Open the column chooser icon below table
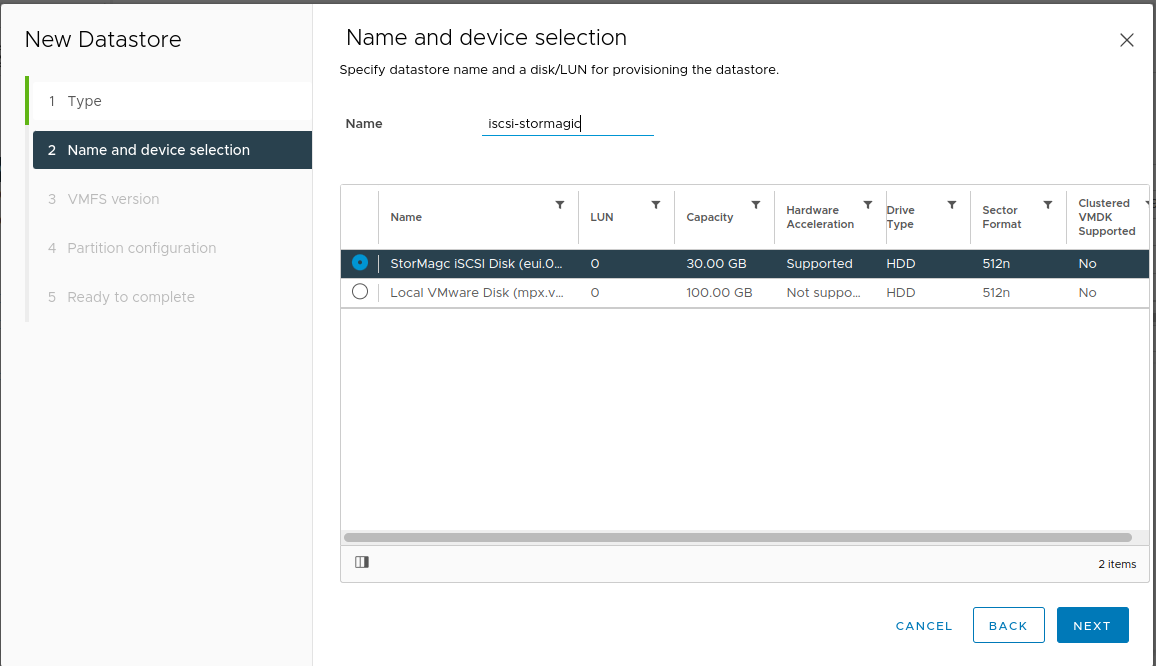1156x666 pixels. [x=362, y=562]
